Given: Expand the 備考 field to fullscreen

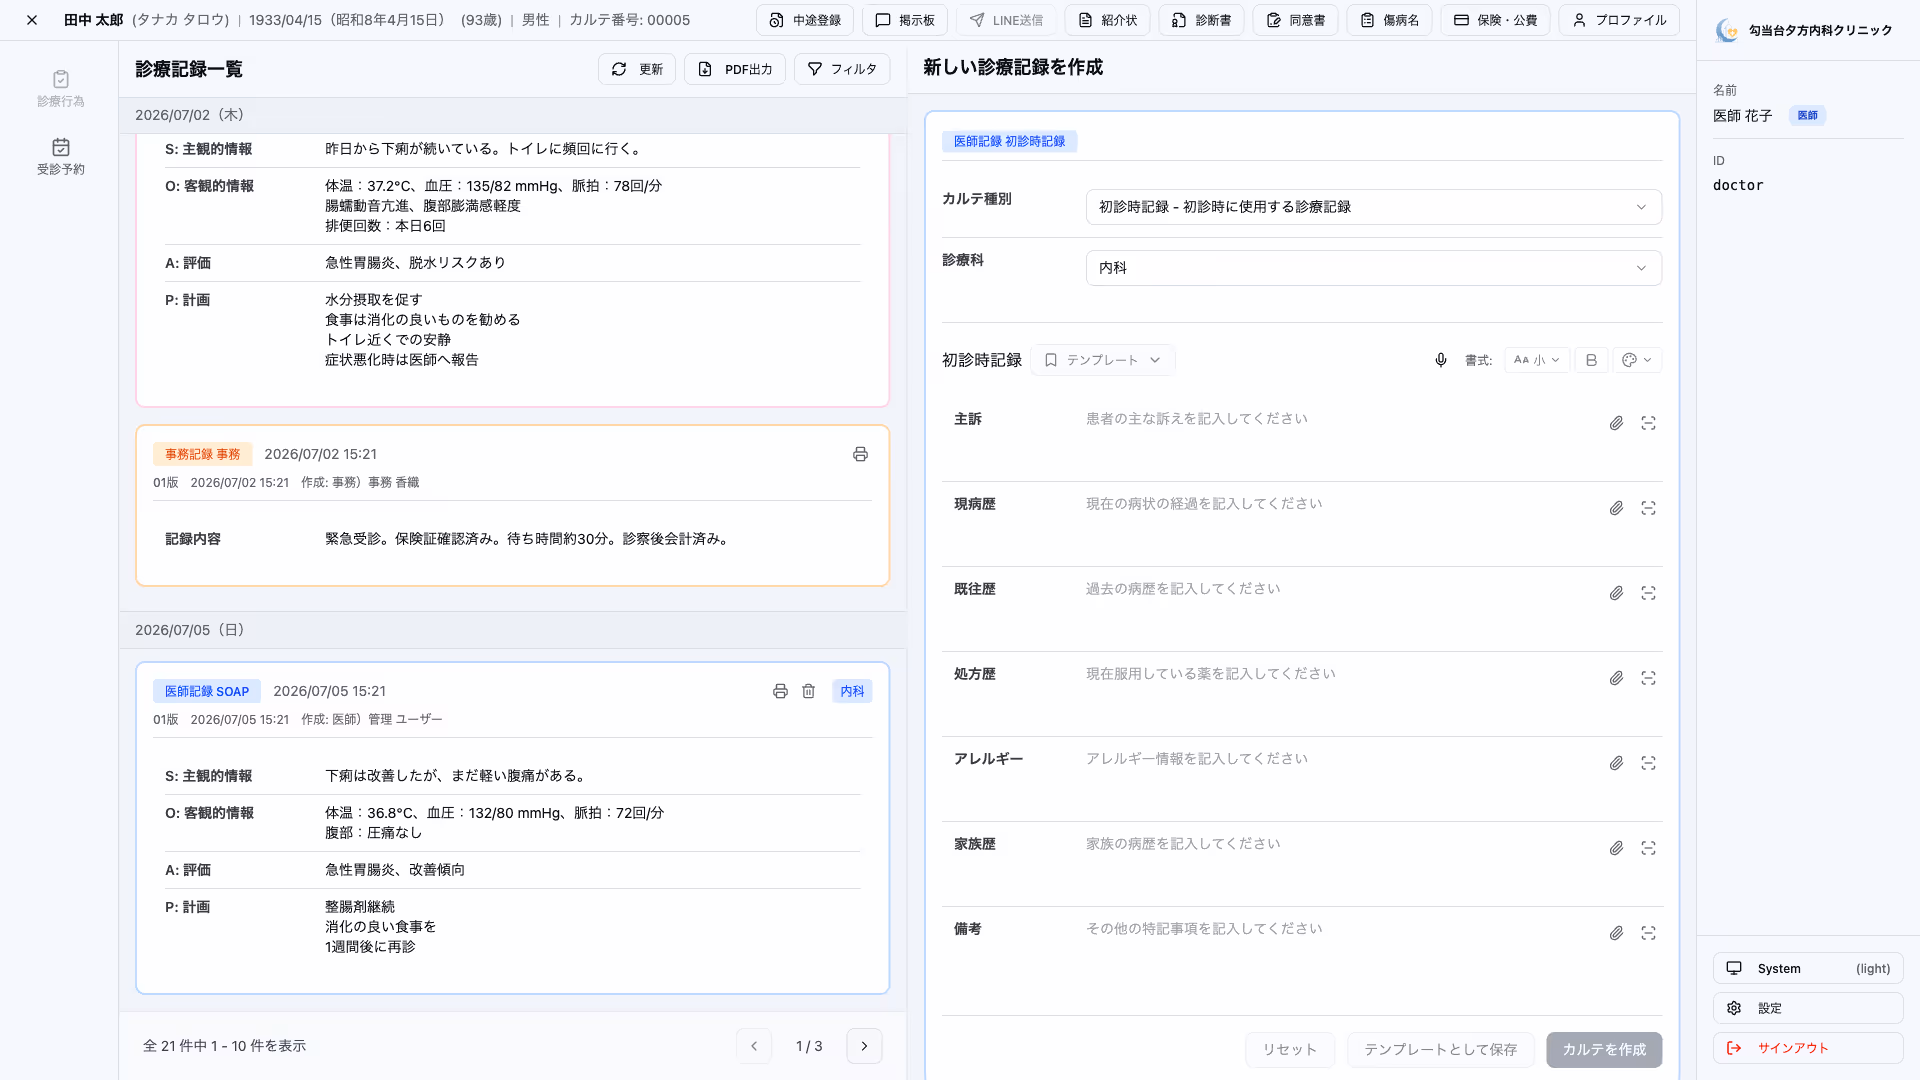Looking at the screenshot, I should point(1648,933).
